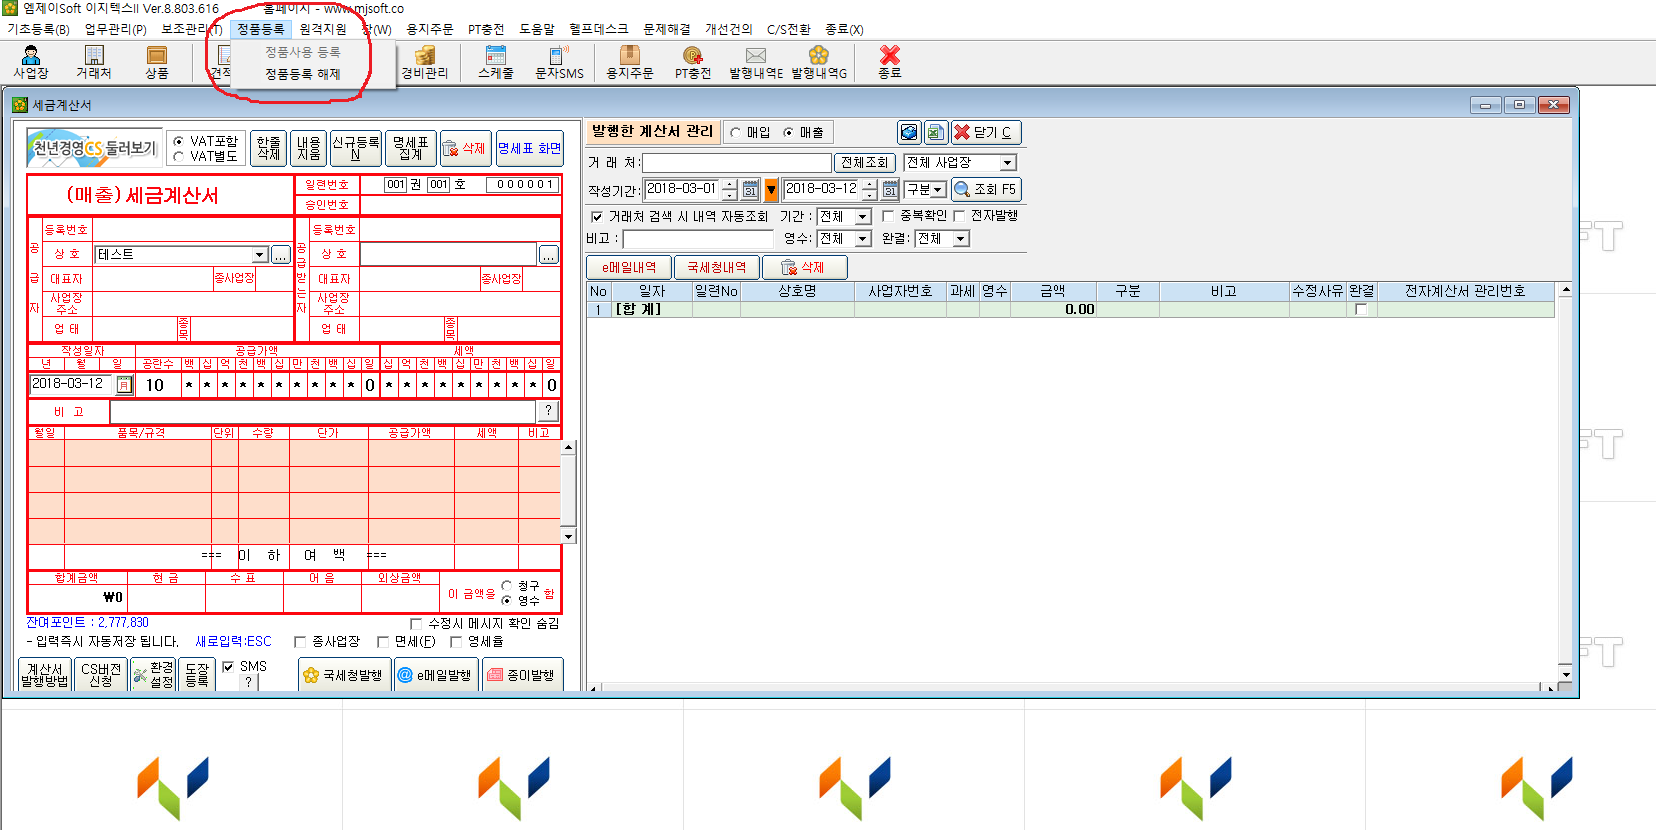Open 환경설정 tools button
Viewport: 1656px width, 830px height.
tap(154, 675)
